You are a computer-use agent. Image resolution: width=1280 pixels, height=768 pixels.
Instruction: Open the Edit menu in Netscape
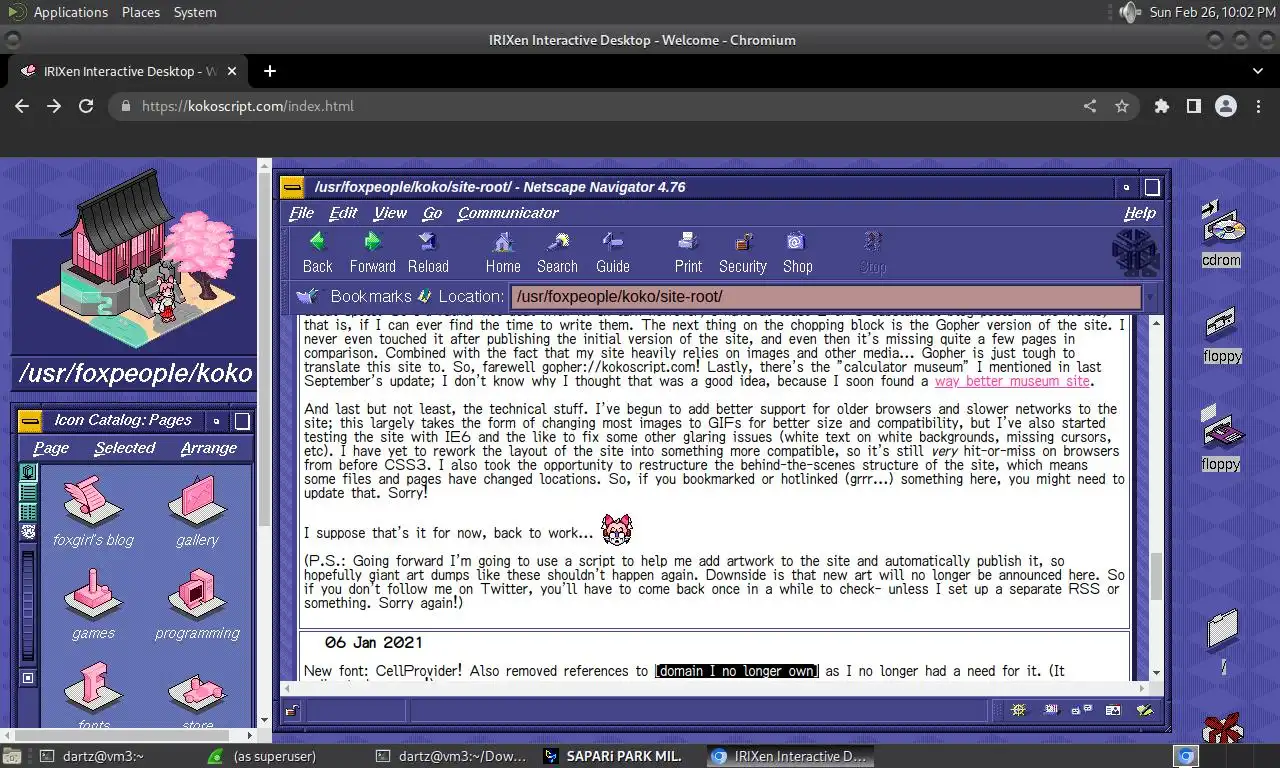(x=343, y=213)
